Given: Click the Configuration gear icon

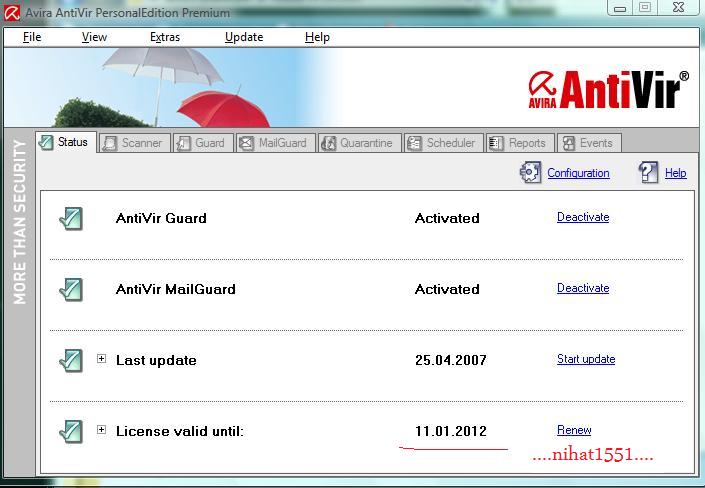Looking at the screenshot, I should pos(531,172).
